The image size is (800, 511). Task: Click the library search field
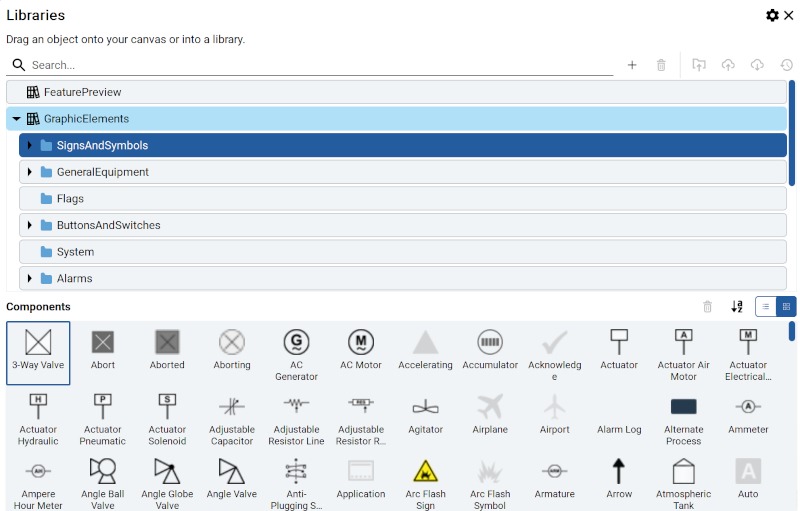click(320, 65)
